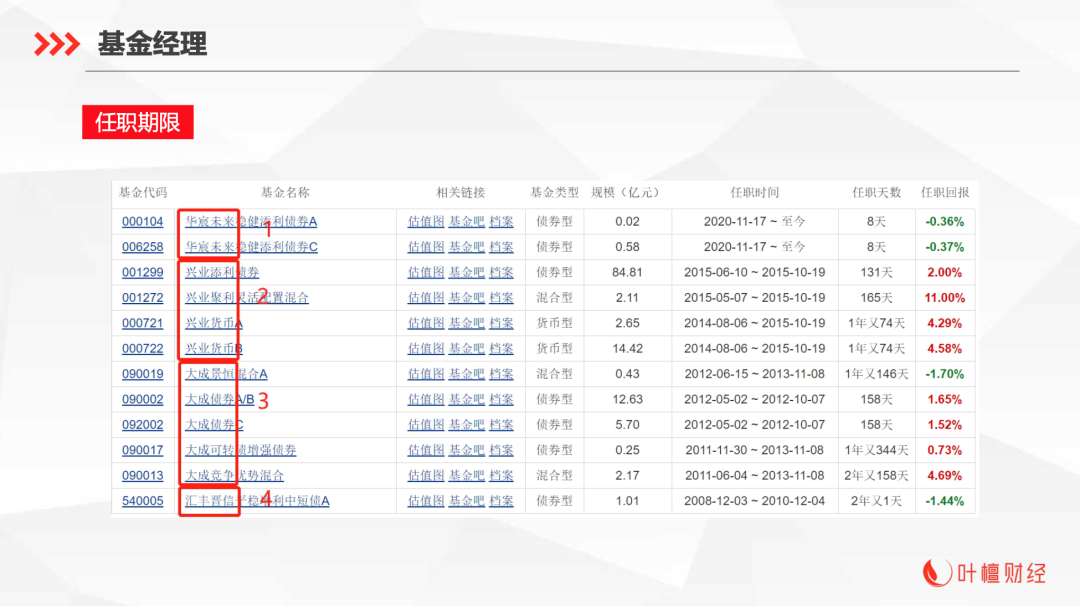Open fund code 000722 link

click(x=143, y=349)
